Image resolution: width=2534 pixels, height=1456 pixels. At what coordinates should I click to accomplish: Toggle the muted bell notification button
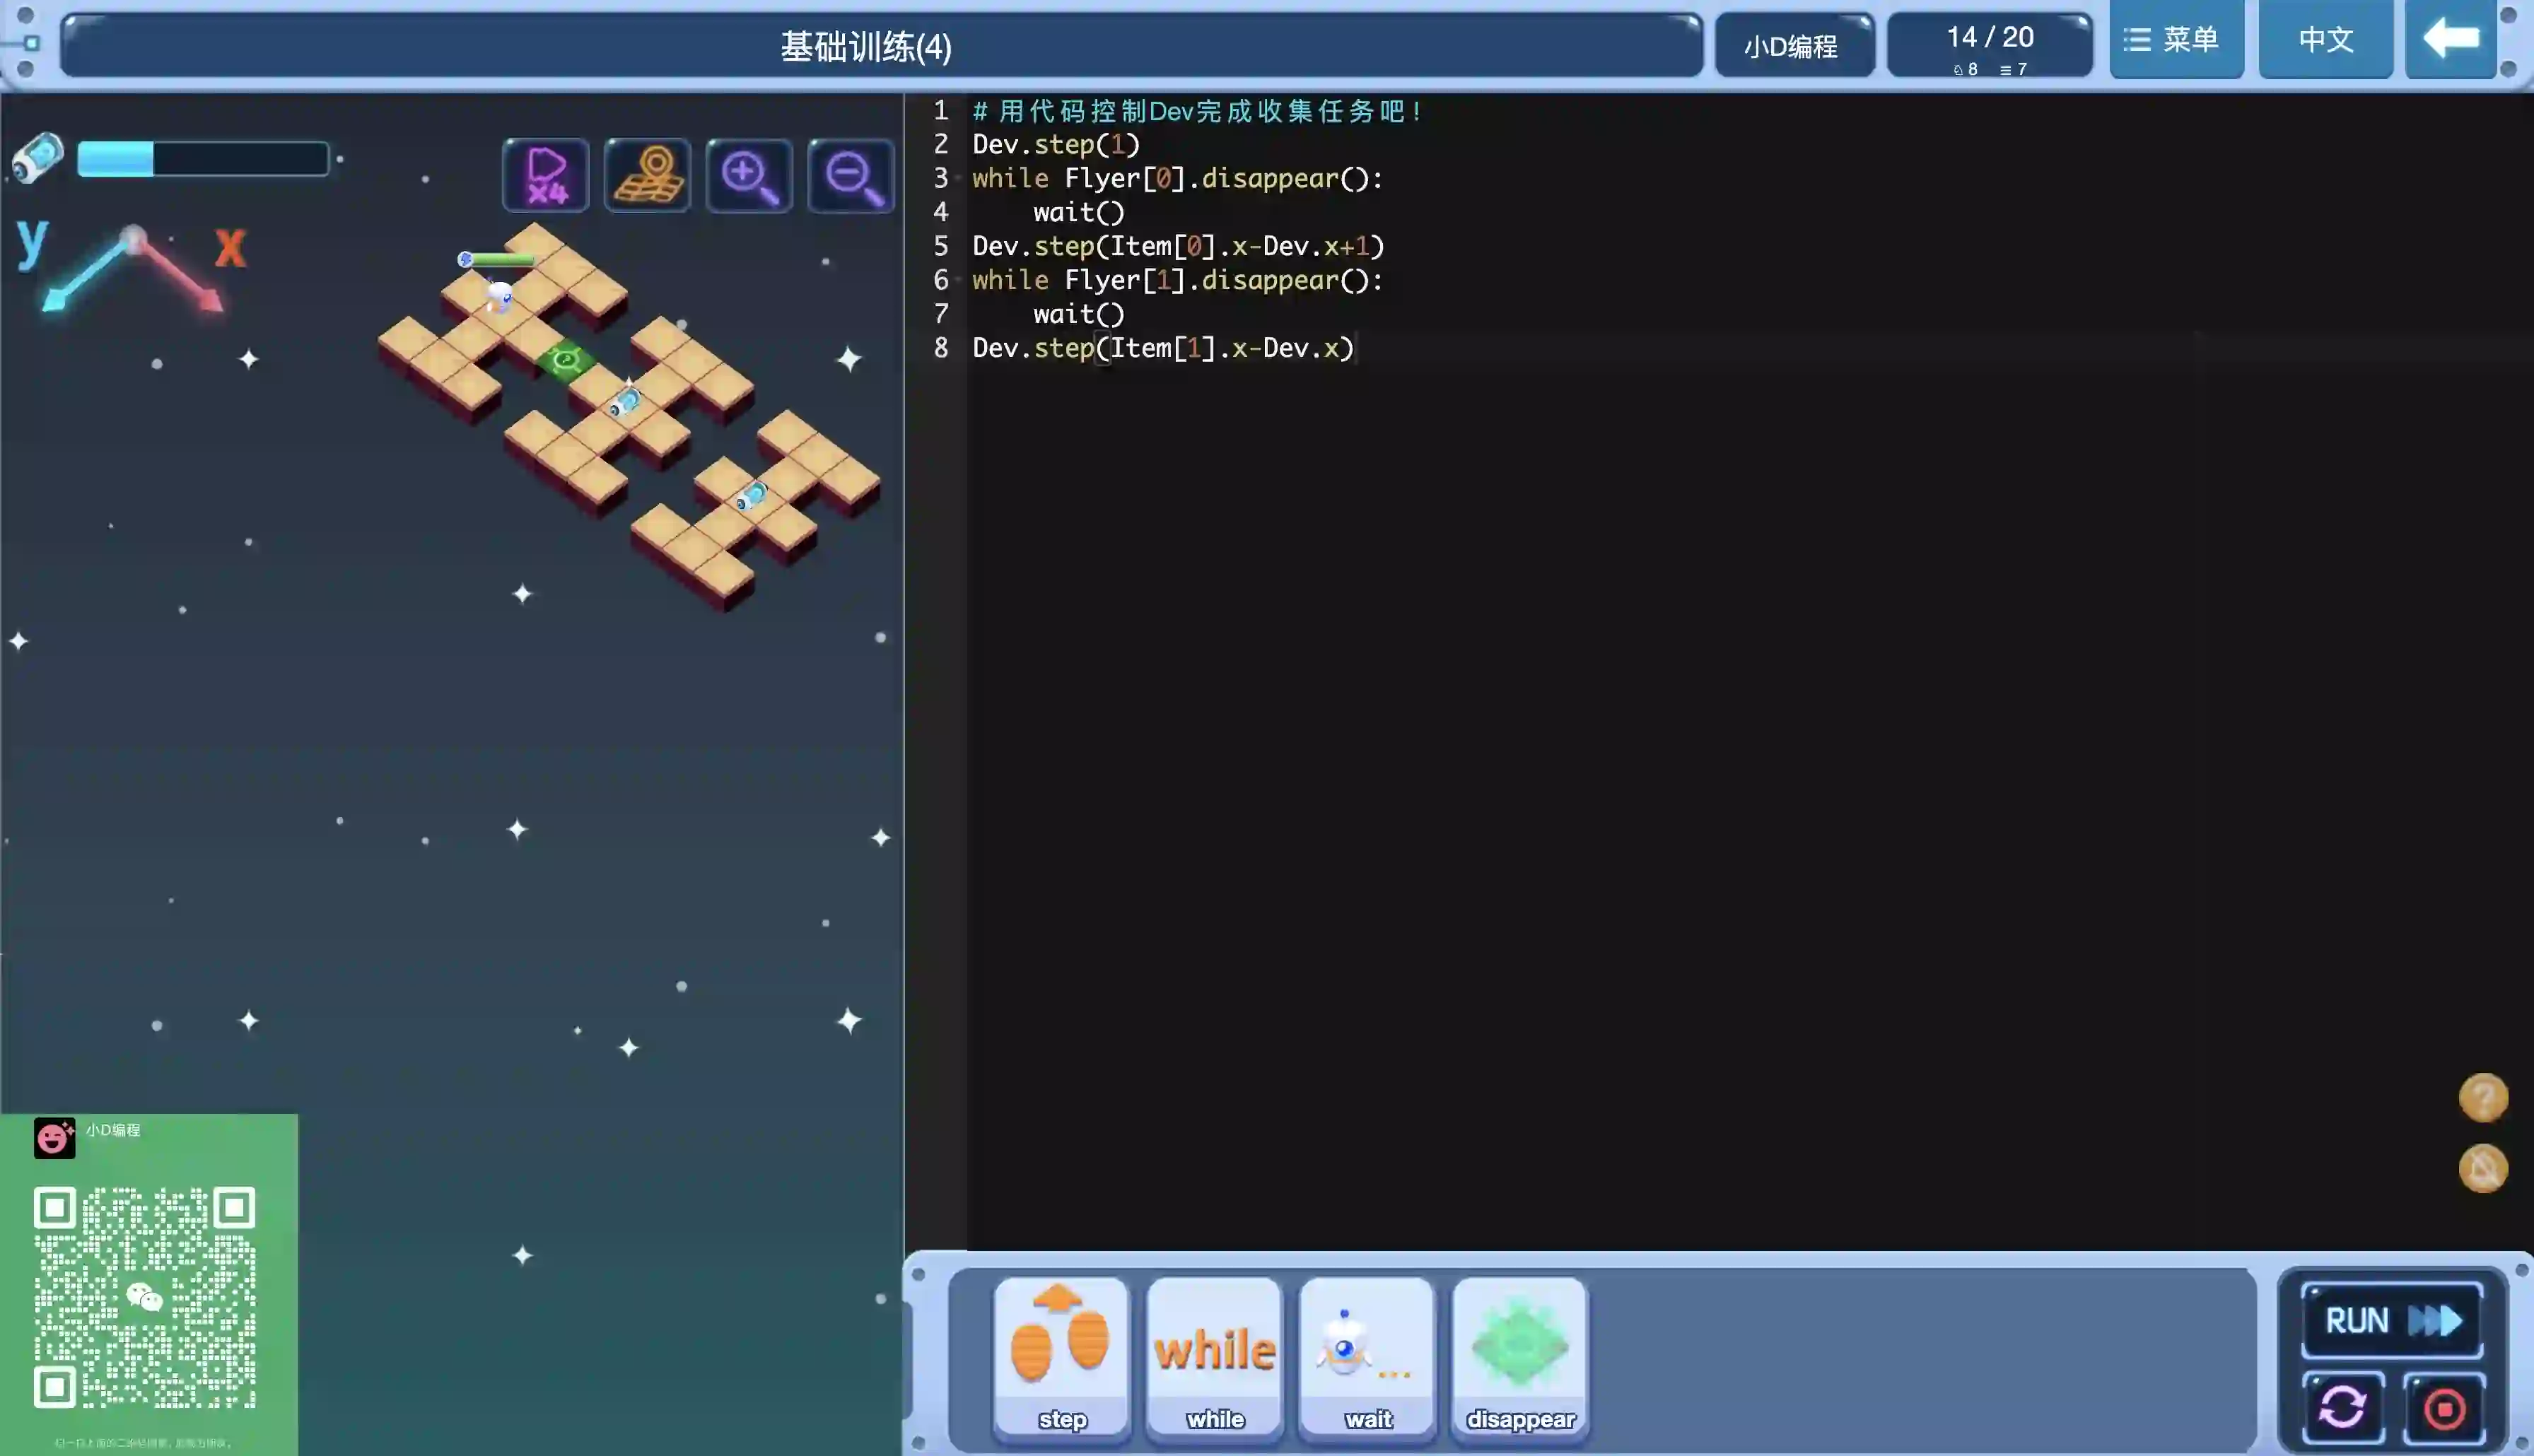click(2482, 1168)
